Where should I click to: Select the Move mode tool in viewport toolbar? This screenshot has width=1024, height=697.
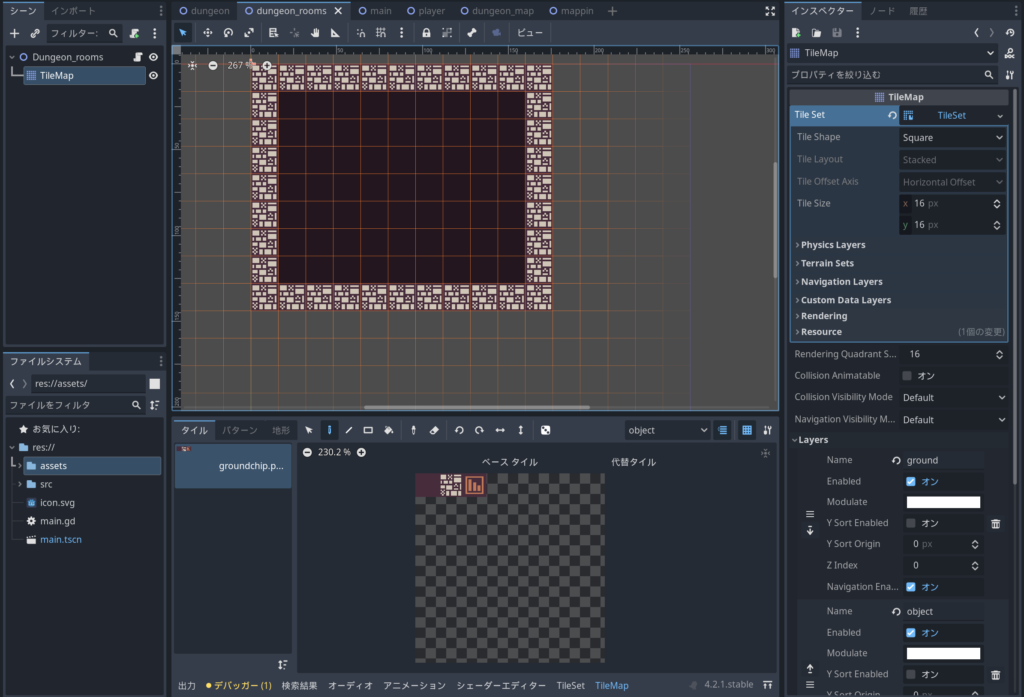208,33
